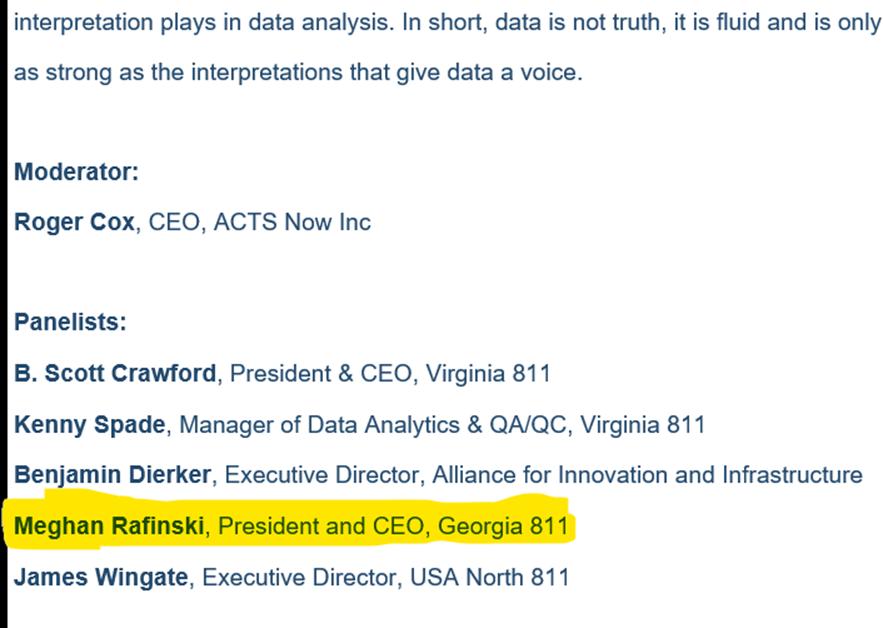Click the Moderator heading

click(76, 171)
